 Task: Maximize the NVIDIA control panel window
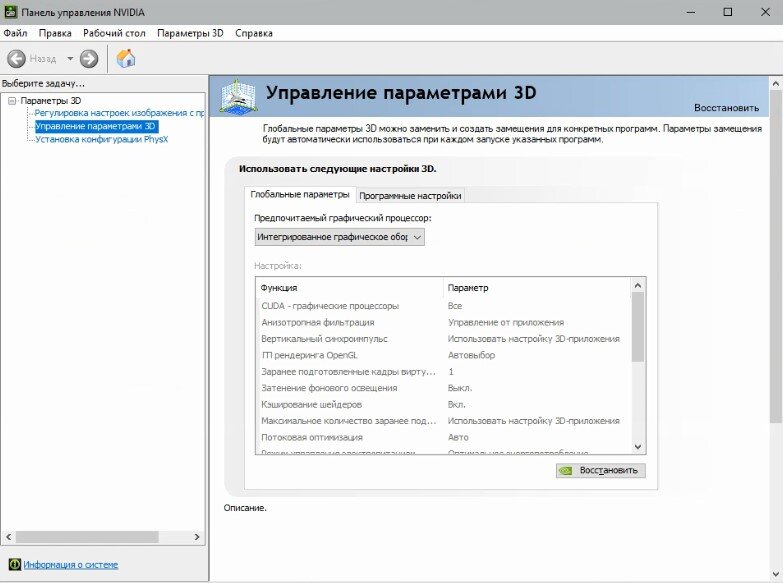point(728,12)
